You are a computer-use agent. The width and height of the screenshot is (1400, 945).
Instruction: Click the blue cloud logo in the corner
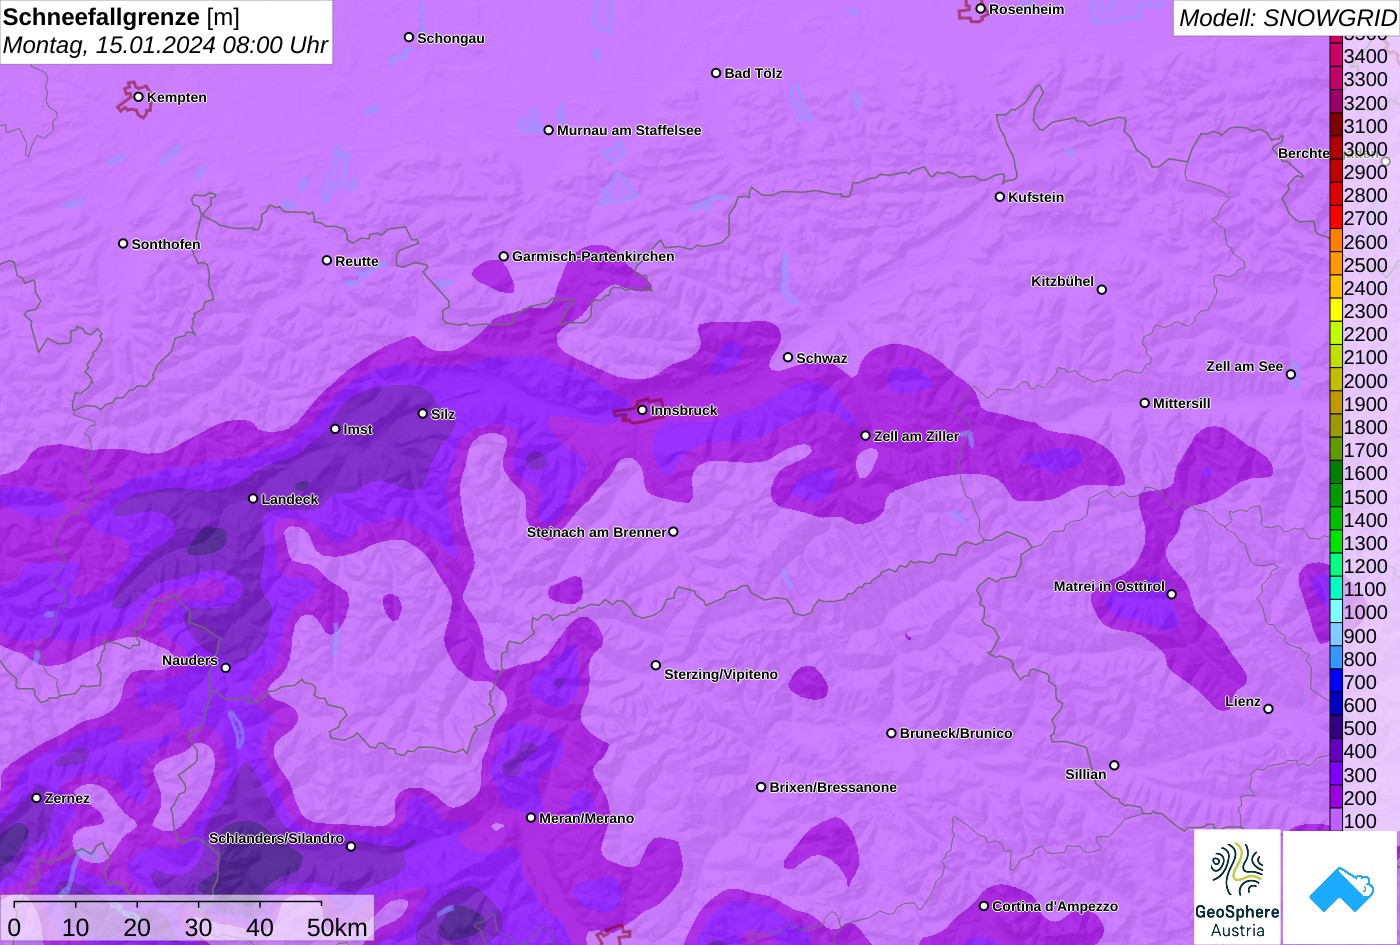pos(1340,887)
